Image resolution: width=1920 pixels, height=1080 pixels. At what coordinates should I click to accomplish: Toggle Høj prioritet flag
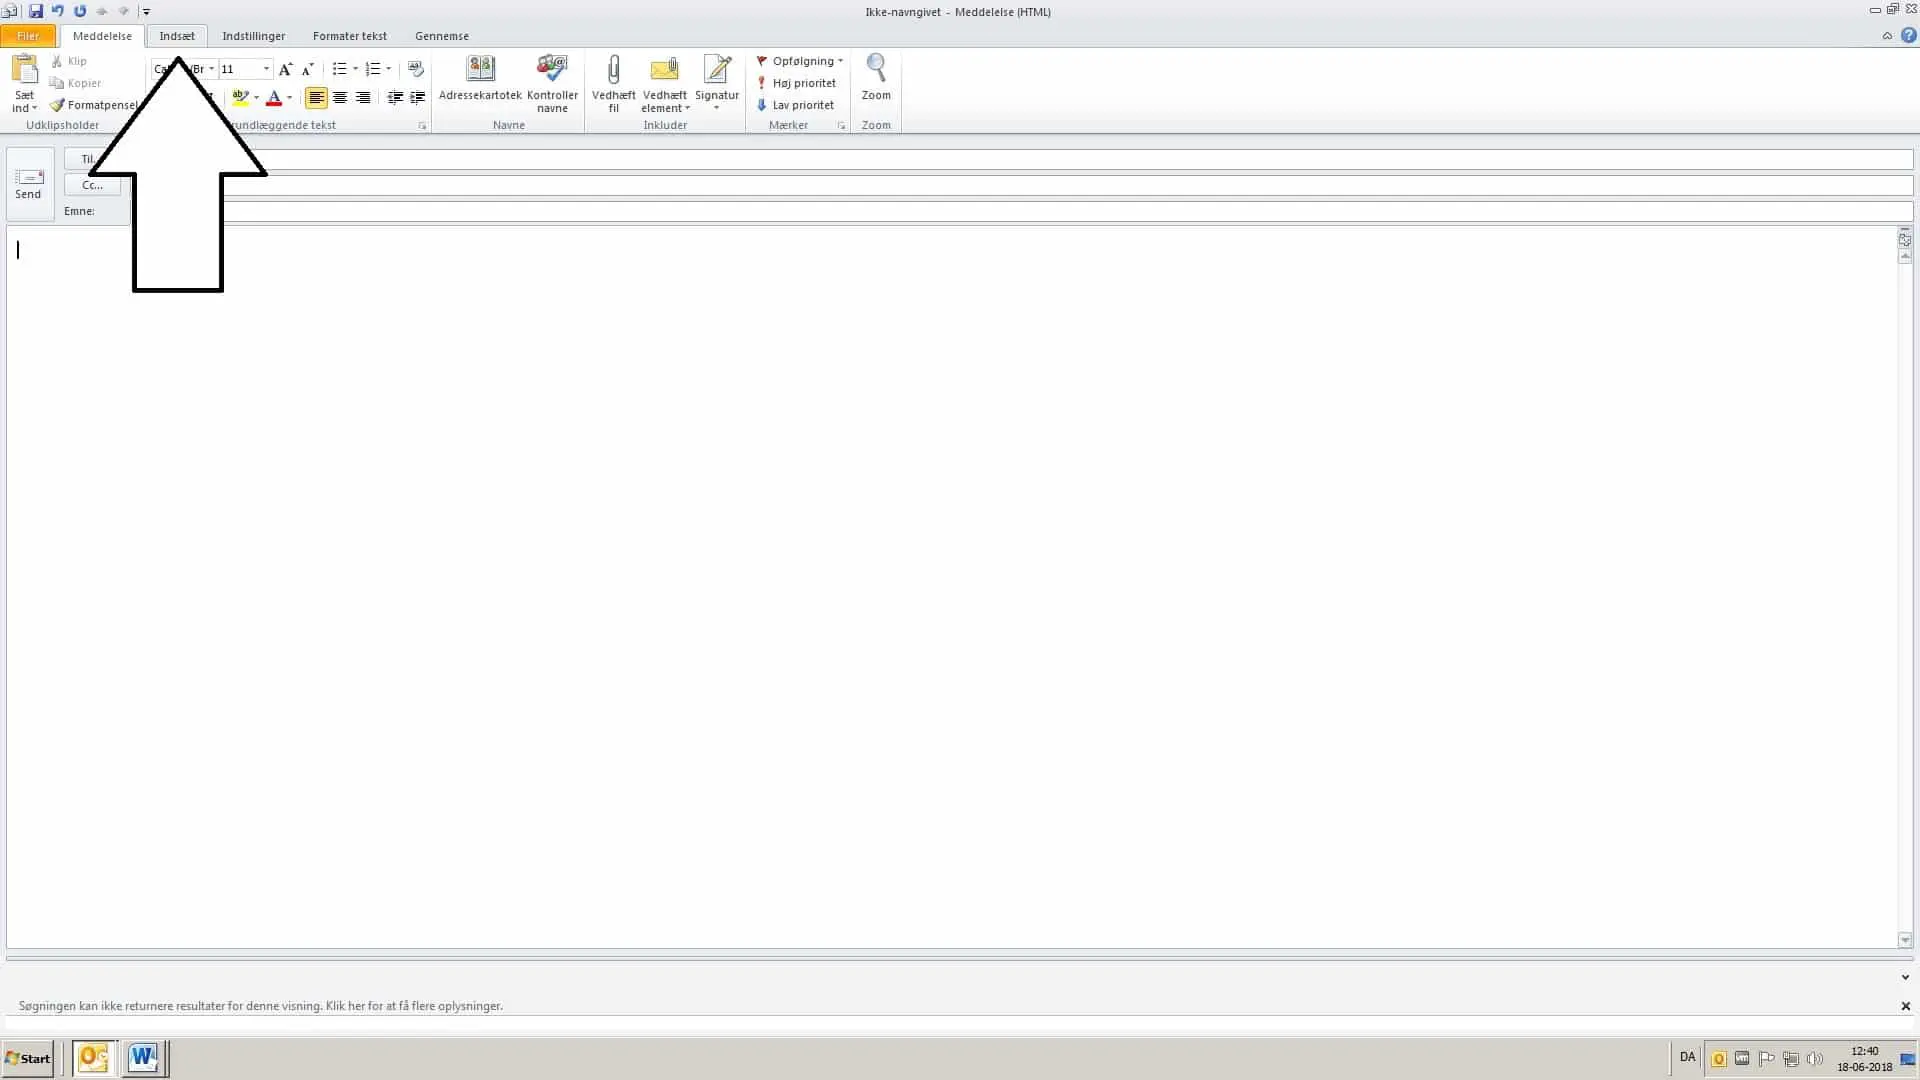796,83
